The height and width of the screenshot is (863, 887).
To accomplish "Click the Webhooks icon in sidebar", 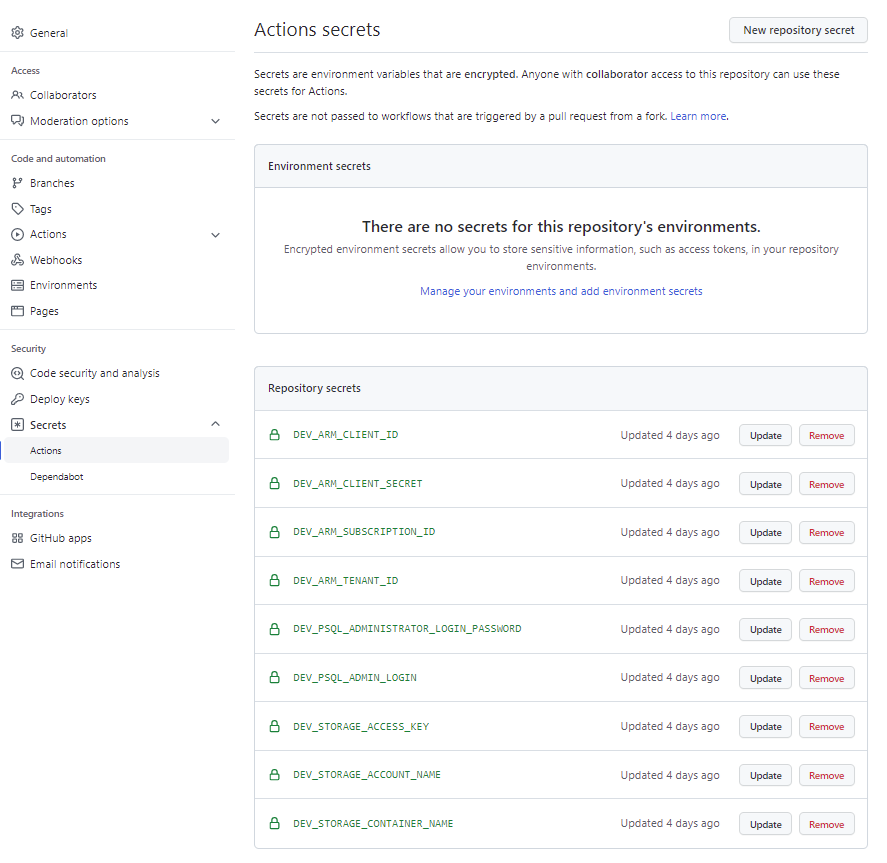I will click(x=17, y=260).
